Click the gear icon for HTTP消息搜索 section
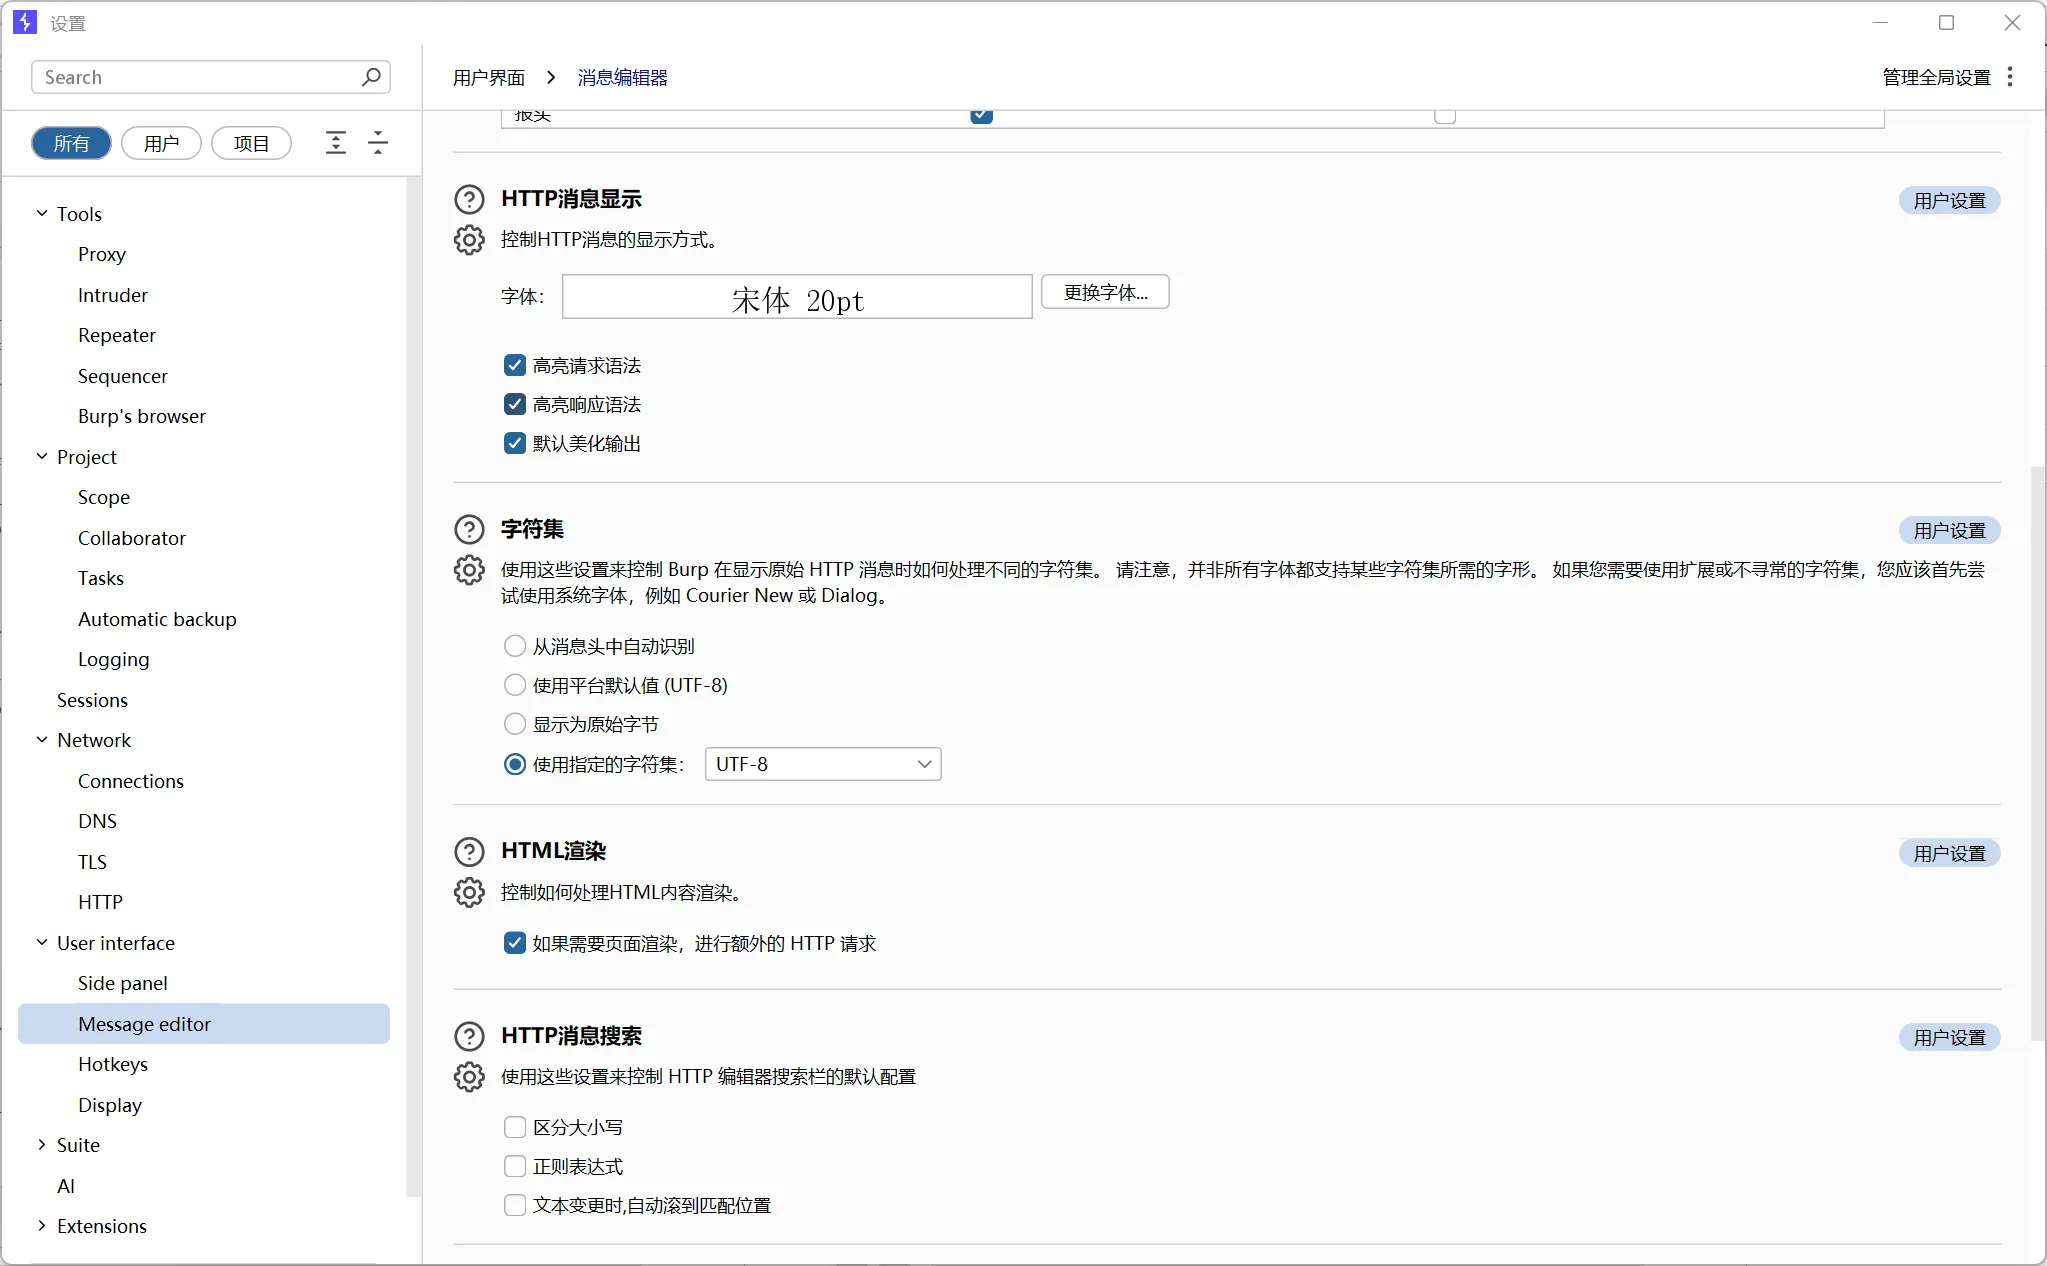 [469, 1077]
